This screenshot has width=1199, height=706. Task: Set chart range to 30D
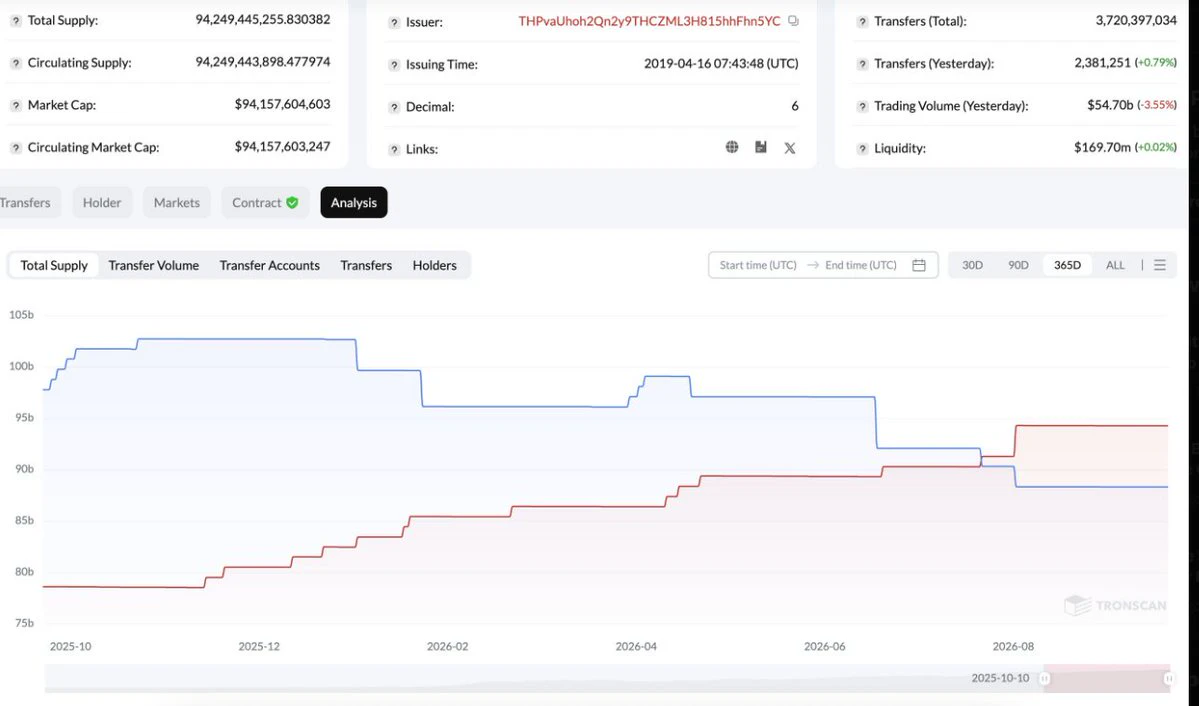973,265
